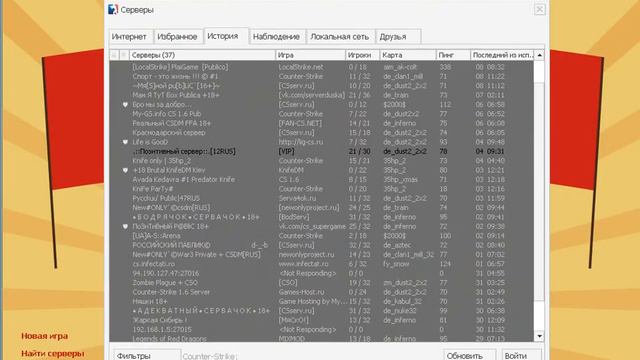Viewport: 640px width, 360px height.
Task: Sort by the Последний из исп. column header
Action: click(502, 55)
